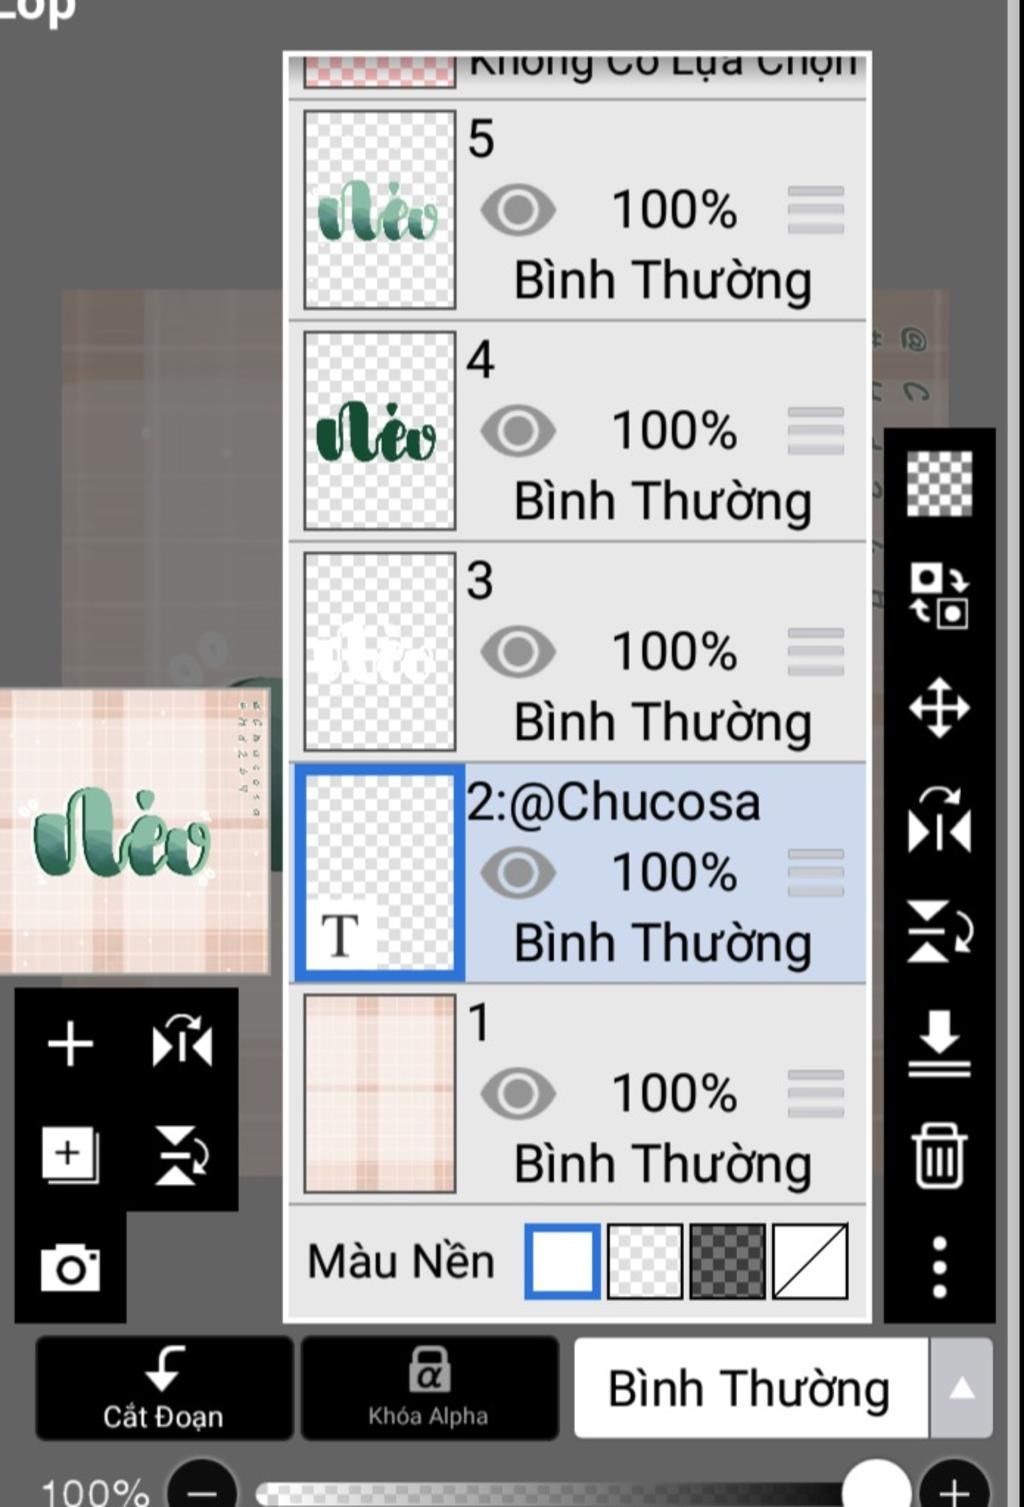This screenshot has width=1024, height=1507.
Task: Choose the white Màu Nền background swatch
Action: (x=562, y=1262)
